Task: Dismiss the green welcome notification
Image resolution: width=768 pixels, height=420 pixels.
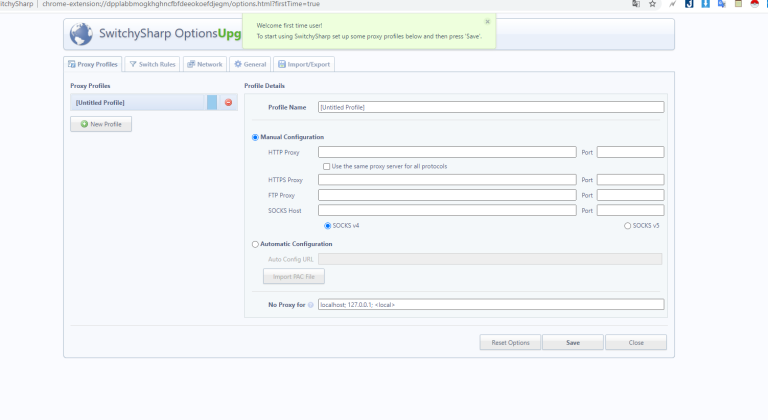Action: pos(487,21)
